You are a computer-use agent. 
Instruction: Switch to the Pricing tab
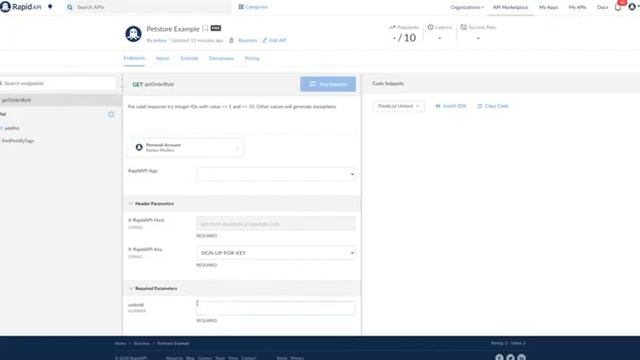(252, 59)
